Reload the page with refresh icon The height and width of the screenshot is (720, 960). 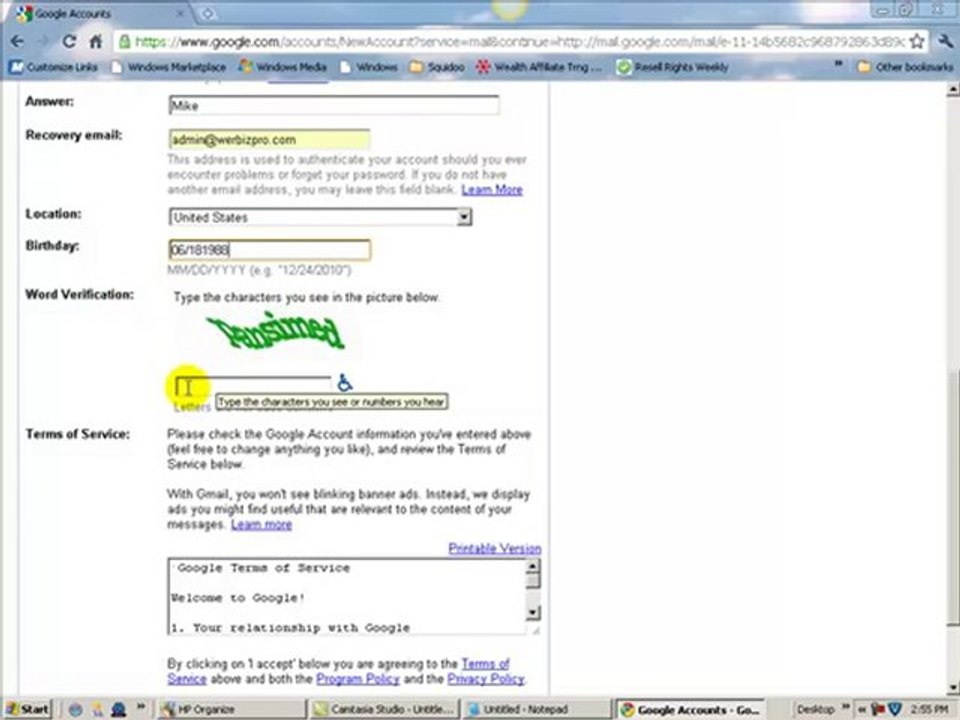69,42
